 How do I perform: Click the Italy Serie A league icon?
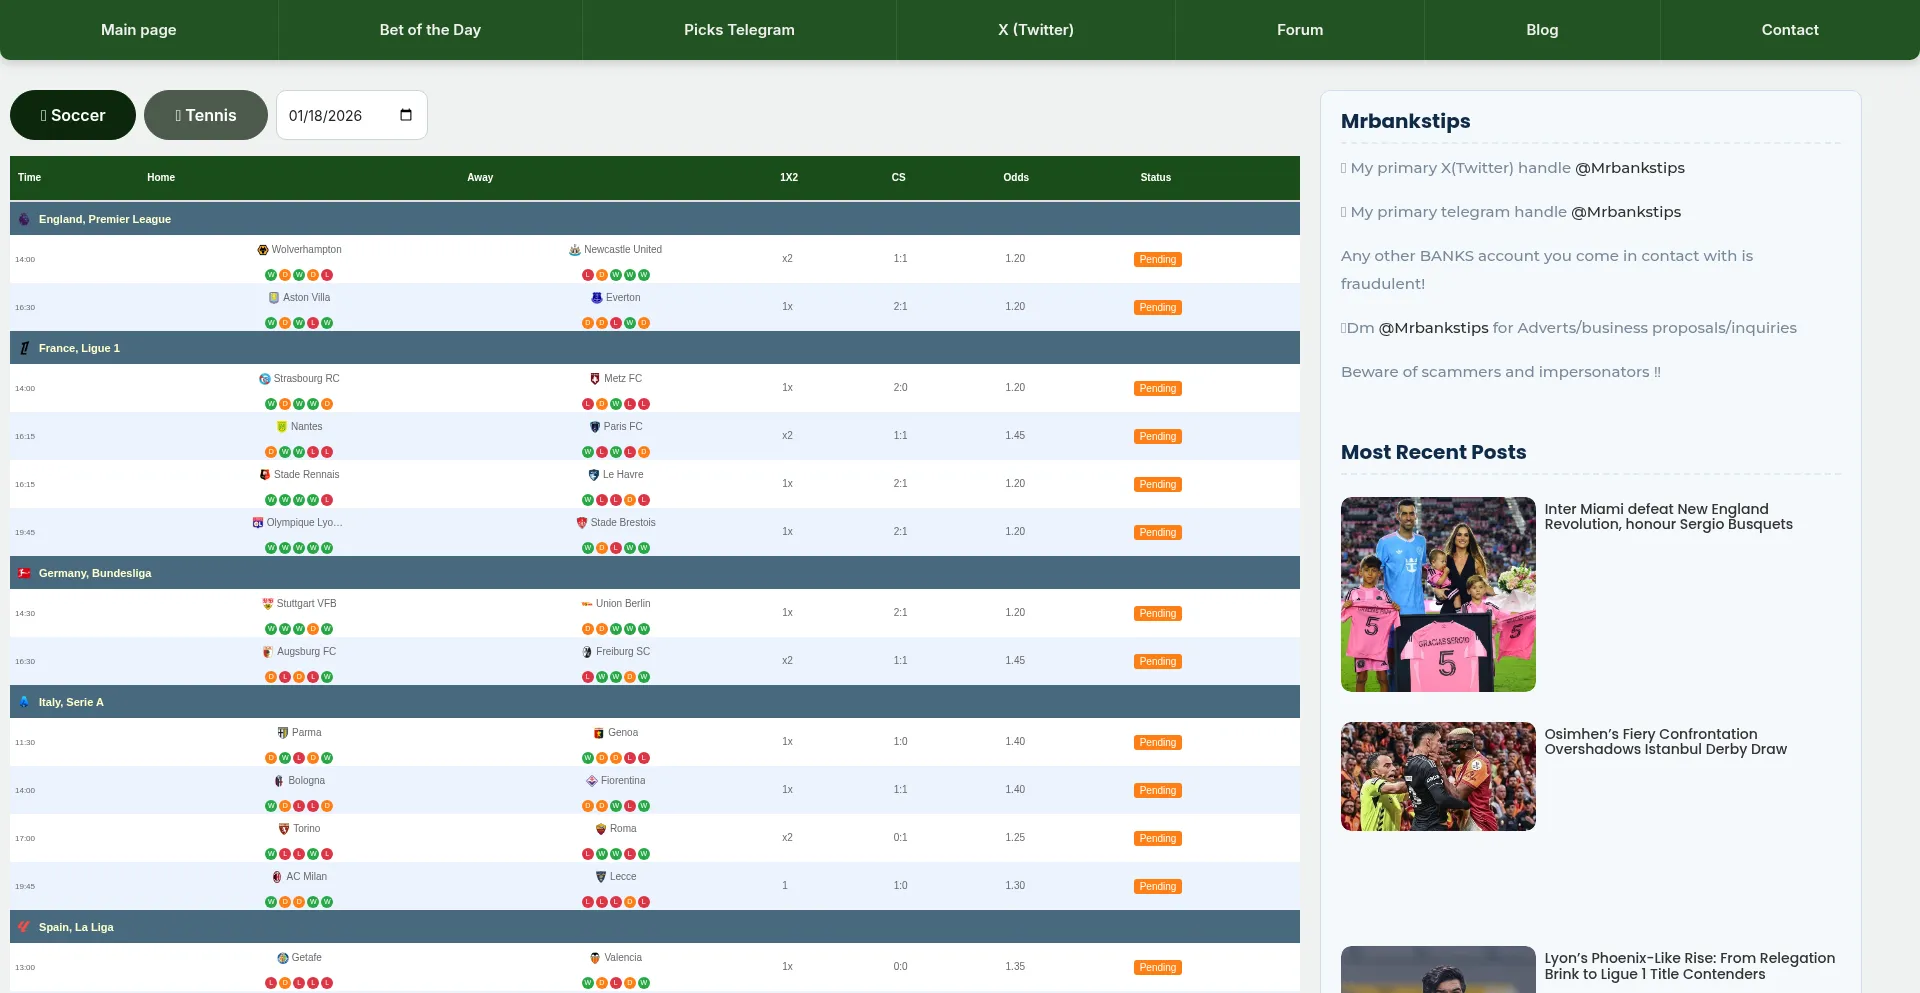pyautogui.click(x=24, y=702)
